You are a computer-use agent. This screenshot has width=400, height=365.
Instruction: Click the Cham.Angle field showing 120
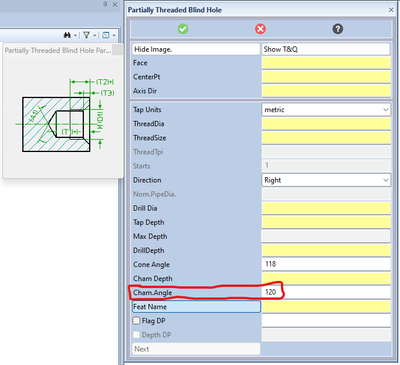coord(326,292)
